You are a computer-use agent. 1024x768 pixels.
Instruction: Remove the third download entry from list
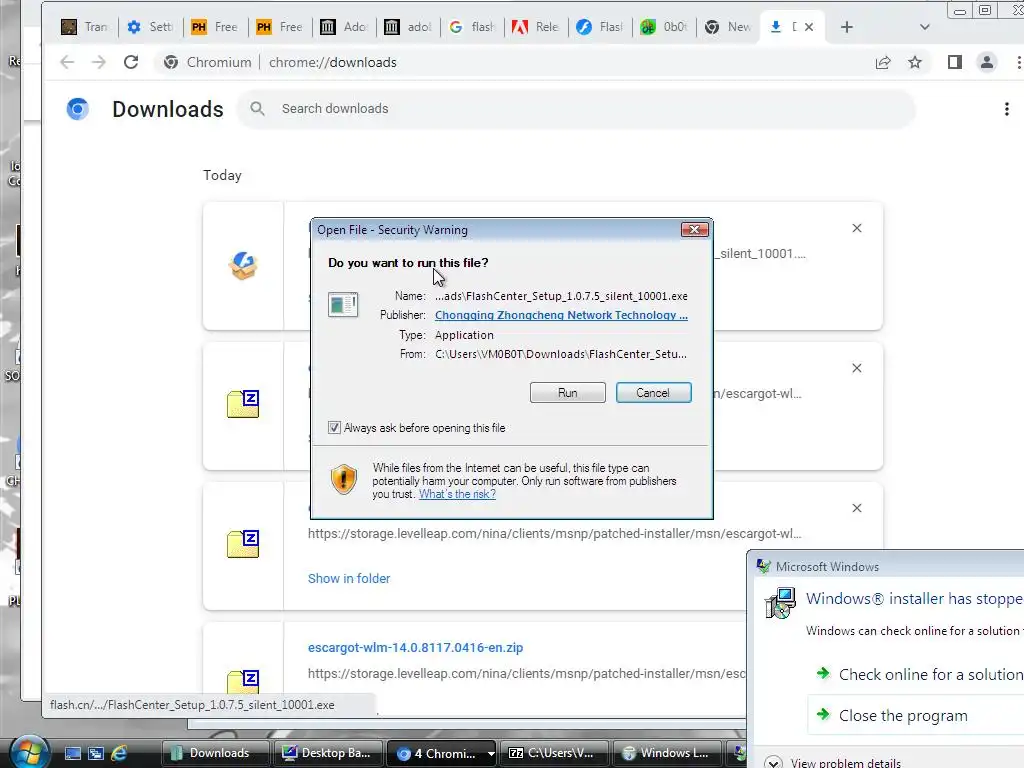click(857, 508)
